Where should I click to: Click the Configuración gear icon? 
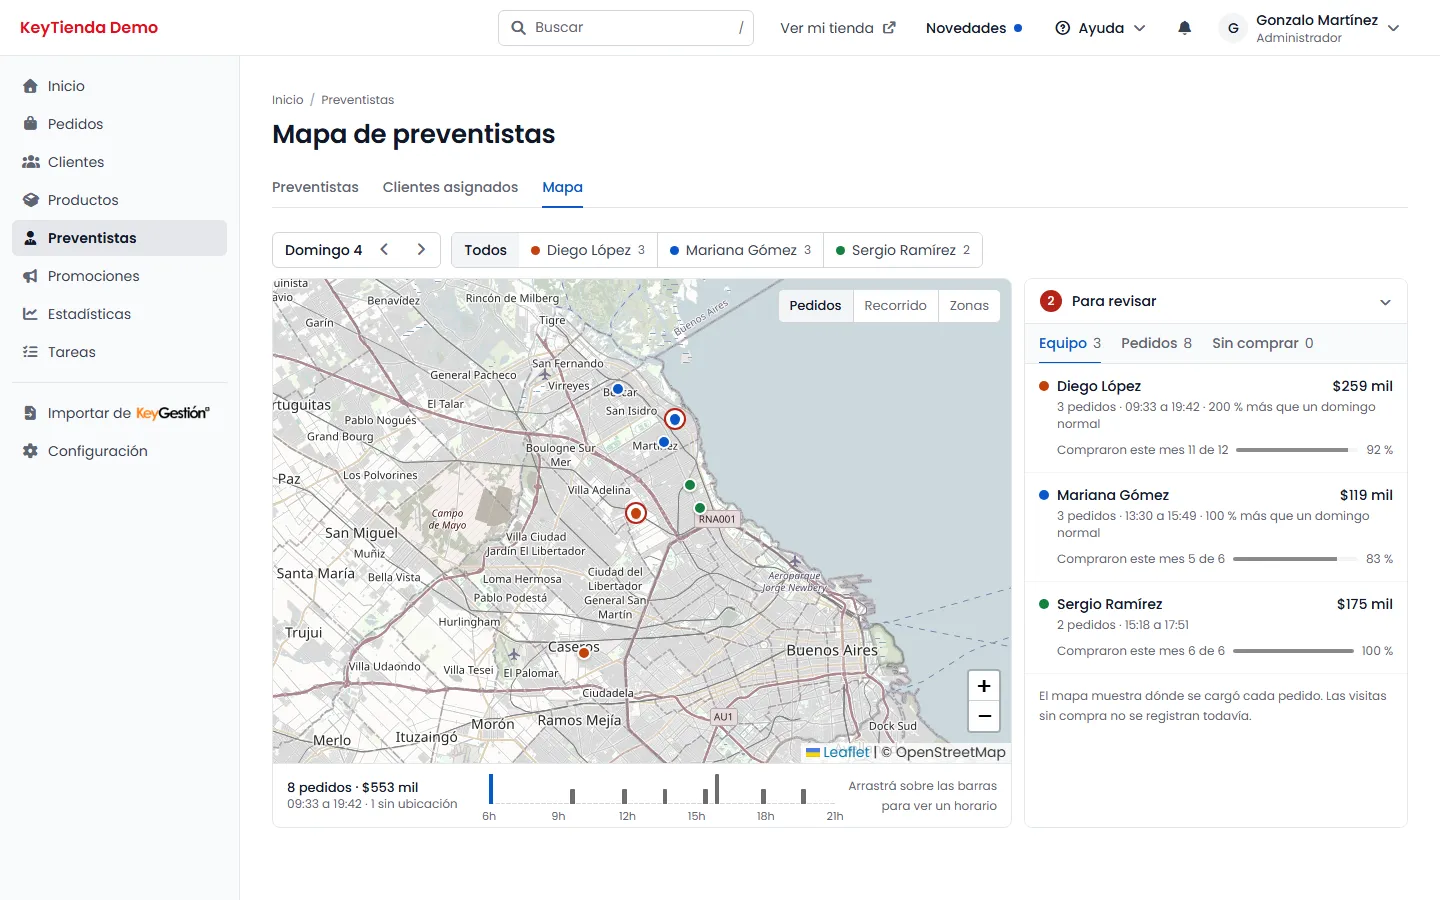pos(30,451)
